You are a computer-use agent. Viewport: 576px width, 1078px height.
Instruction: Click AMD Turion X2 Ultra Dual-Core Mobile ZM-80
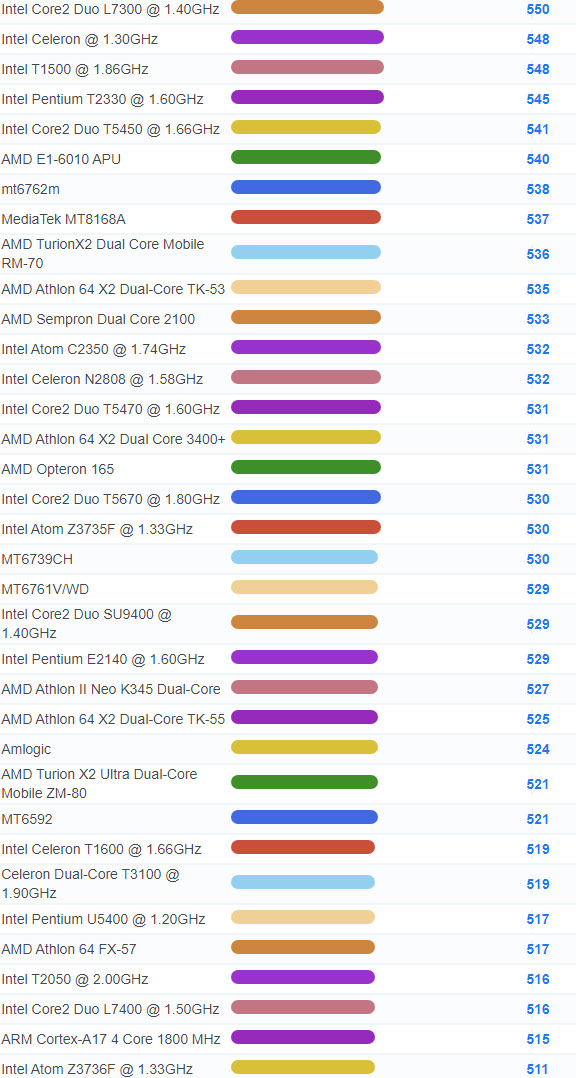(100, 784)
